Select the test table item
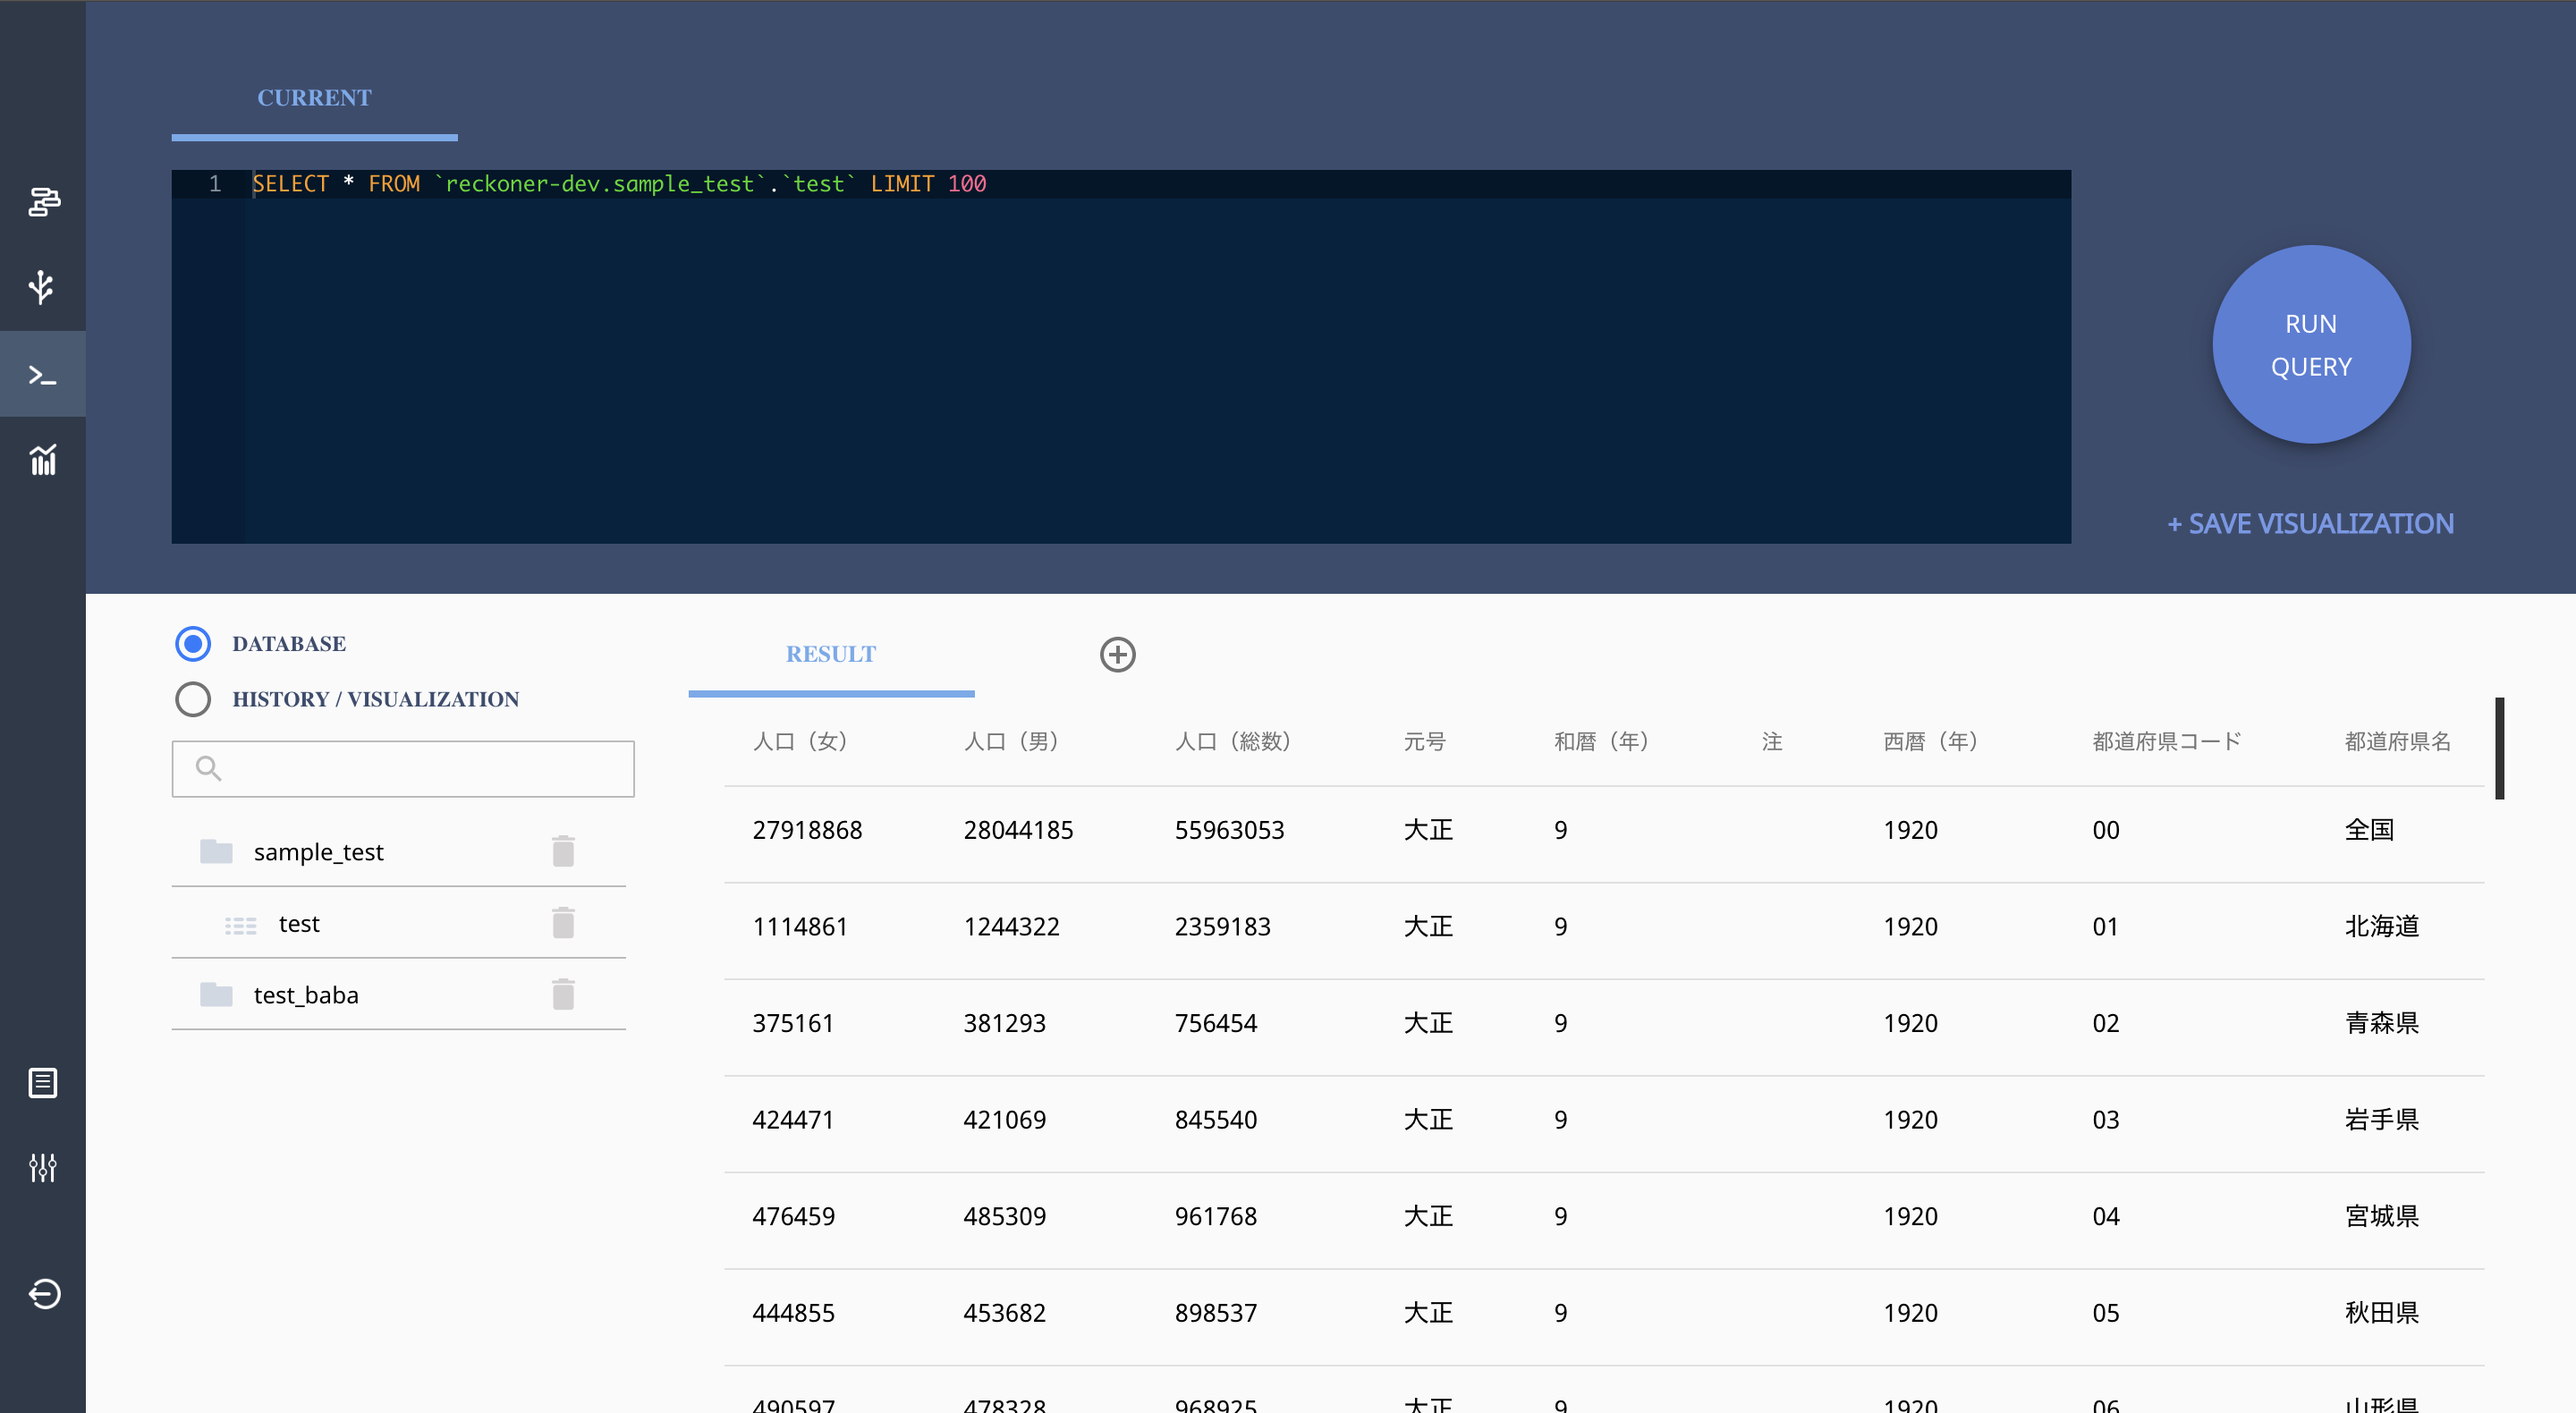The width and height of the screenshot is (2576, 1413). pos(299,924)
